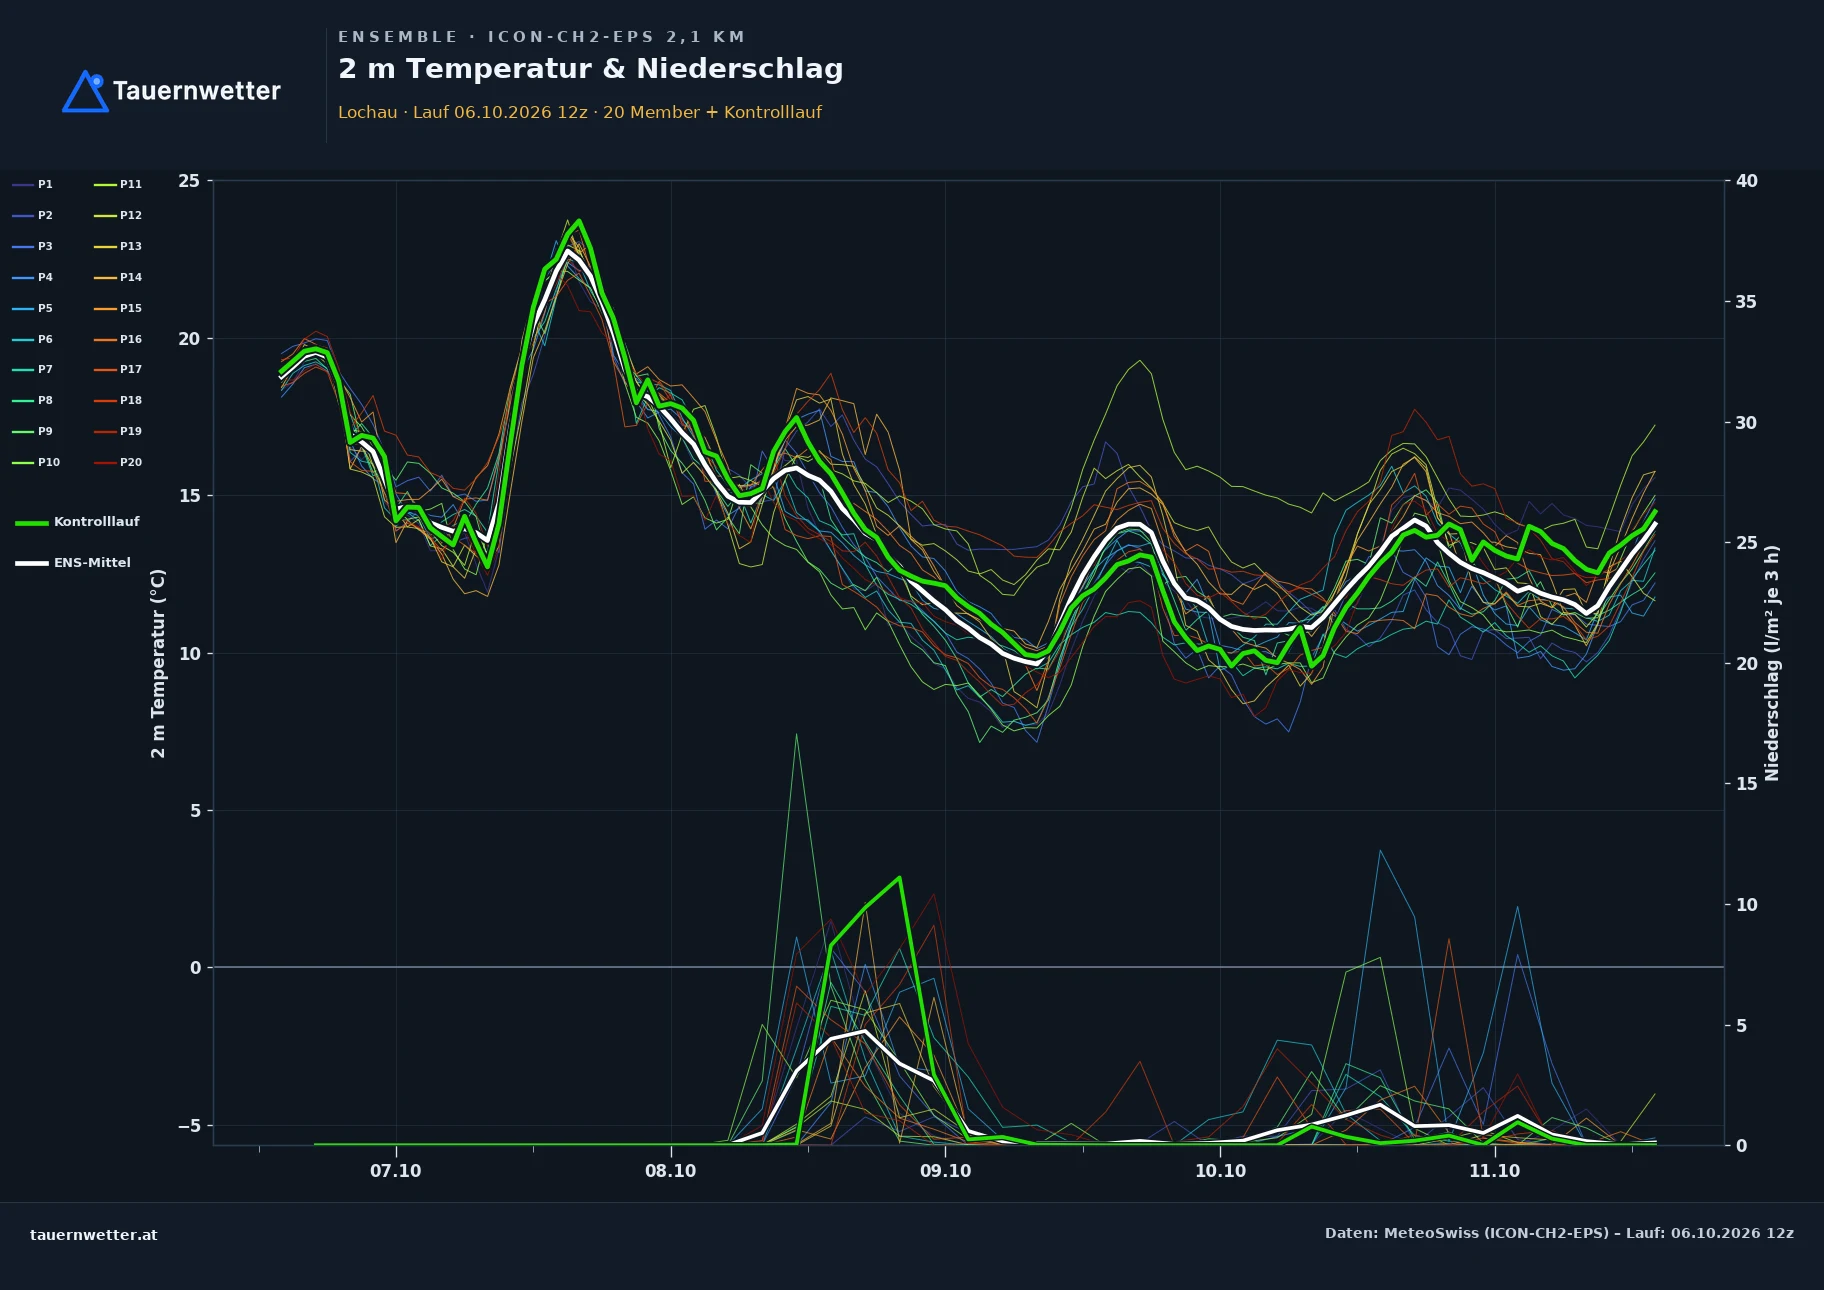Click the title '2 m Temperatur & Niederschlag'
The height and width of the screenshot is (1290, 1824).
[591, 69]
